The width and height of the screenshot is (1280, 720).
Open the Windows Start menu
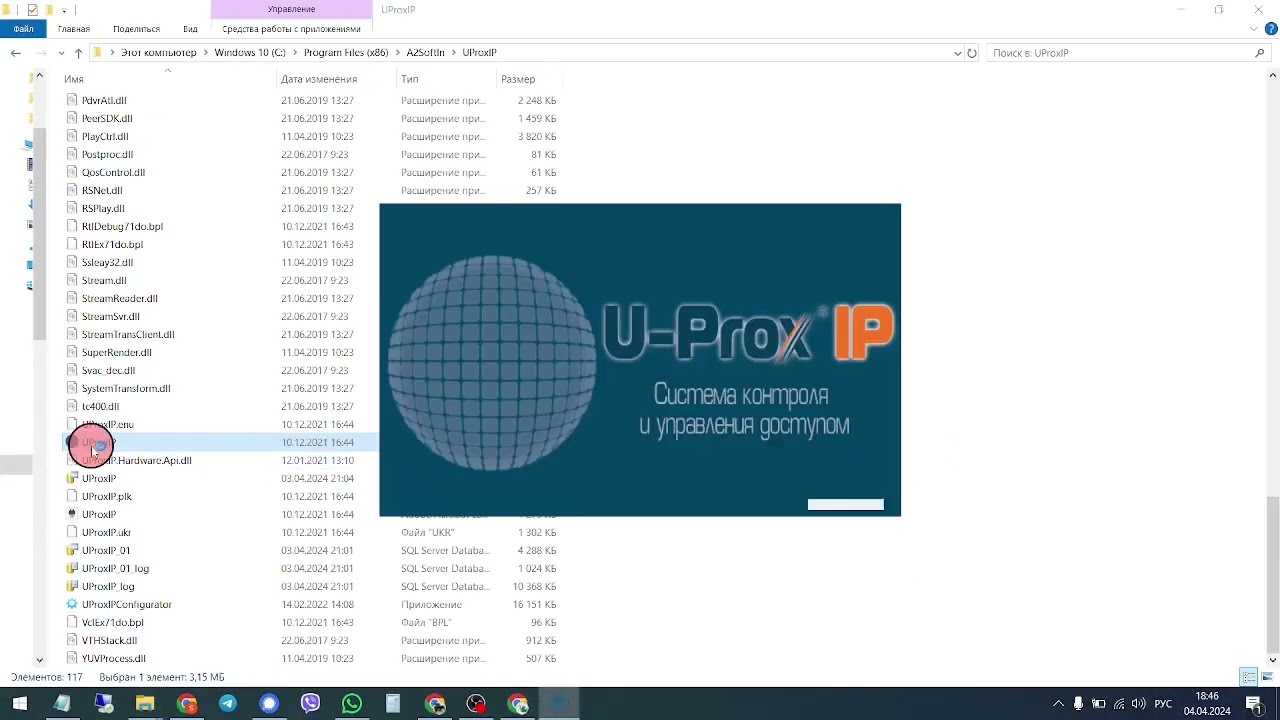tap(20, 704)
